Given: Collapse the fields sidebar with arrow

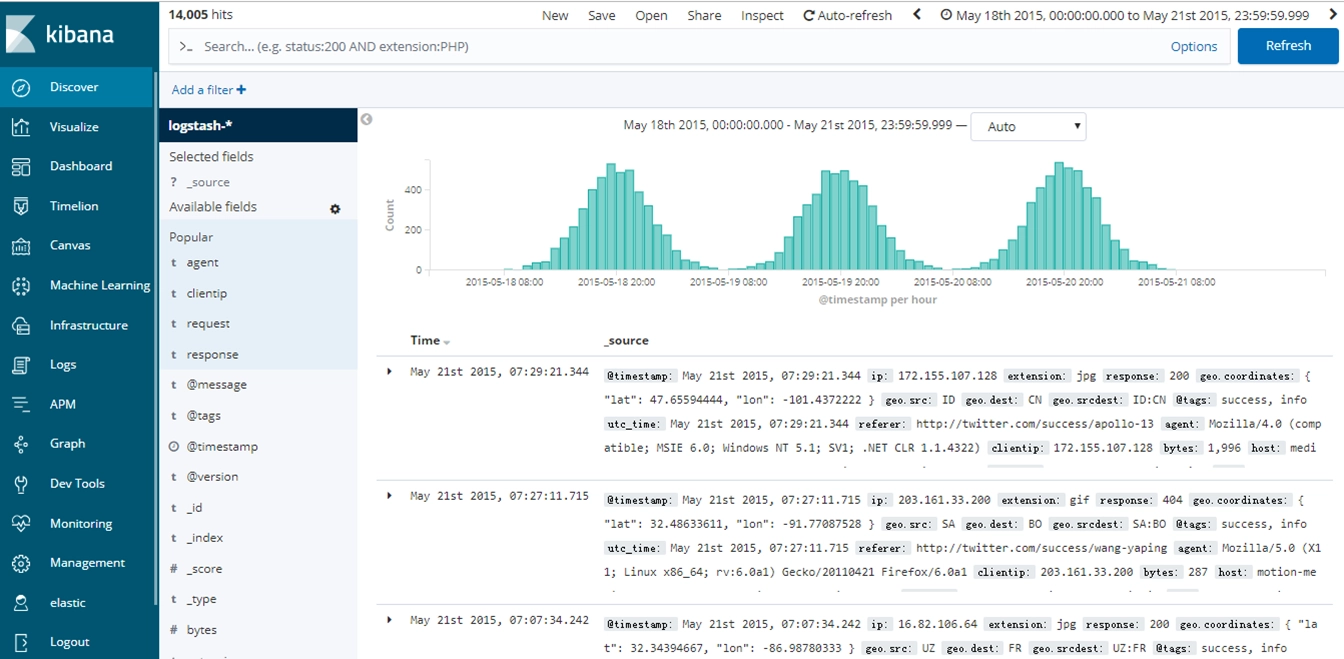Looking at the screenshot, I should (x=366, y=119).
